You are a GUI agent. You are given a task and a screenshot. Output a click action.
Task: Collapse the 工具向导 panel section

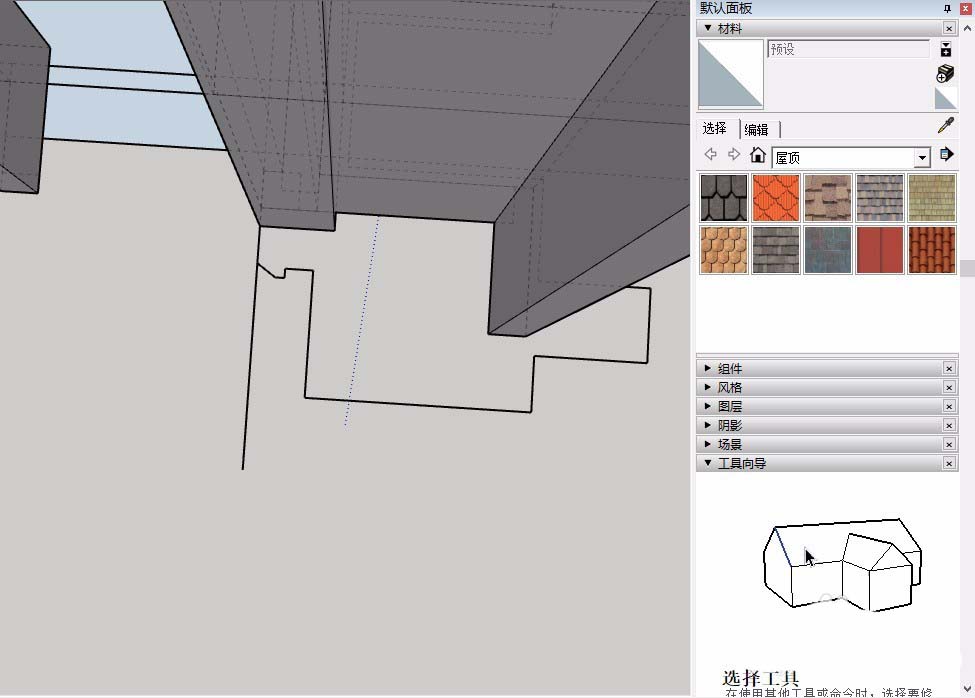(x=708, y=463)
